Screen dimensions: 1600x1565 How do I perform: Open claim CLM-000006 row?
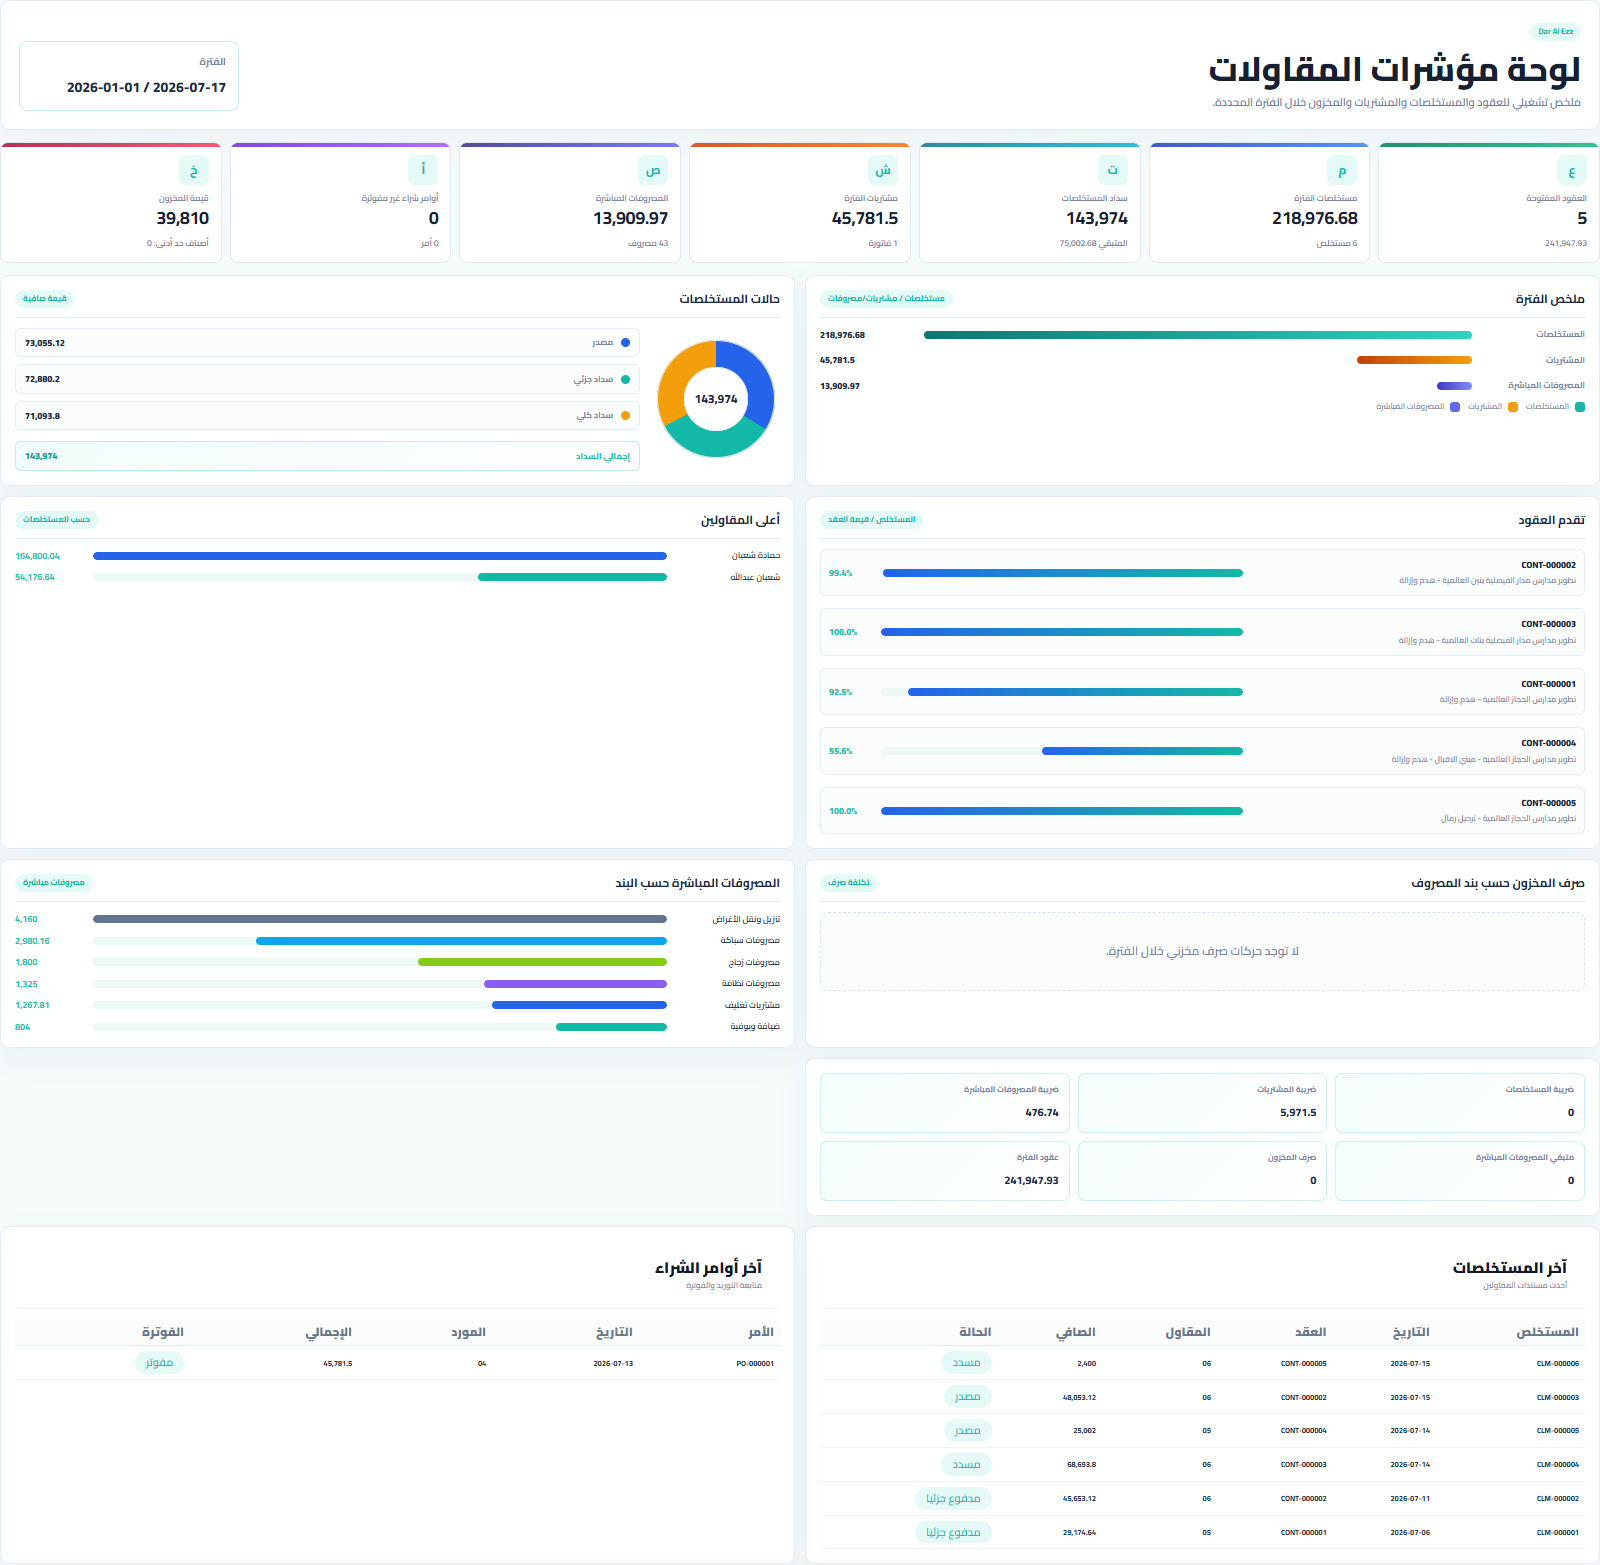click(x=1202, y=1363)
